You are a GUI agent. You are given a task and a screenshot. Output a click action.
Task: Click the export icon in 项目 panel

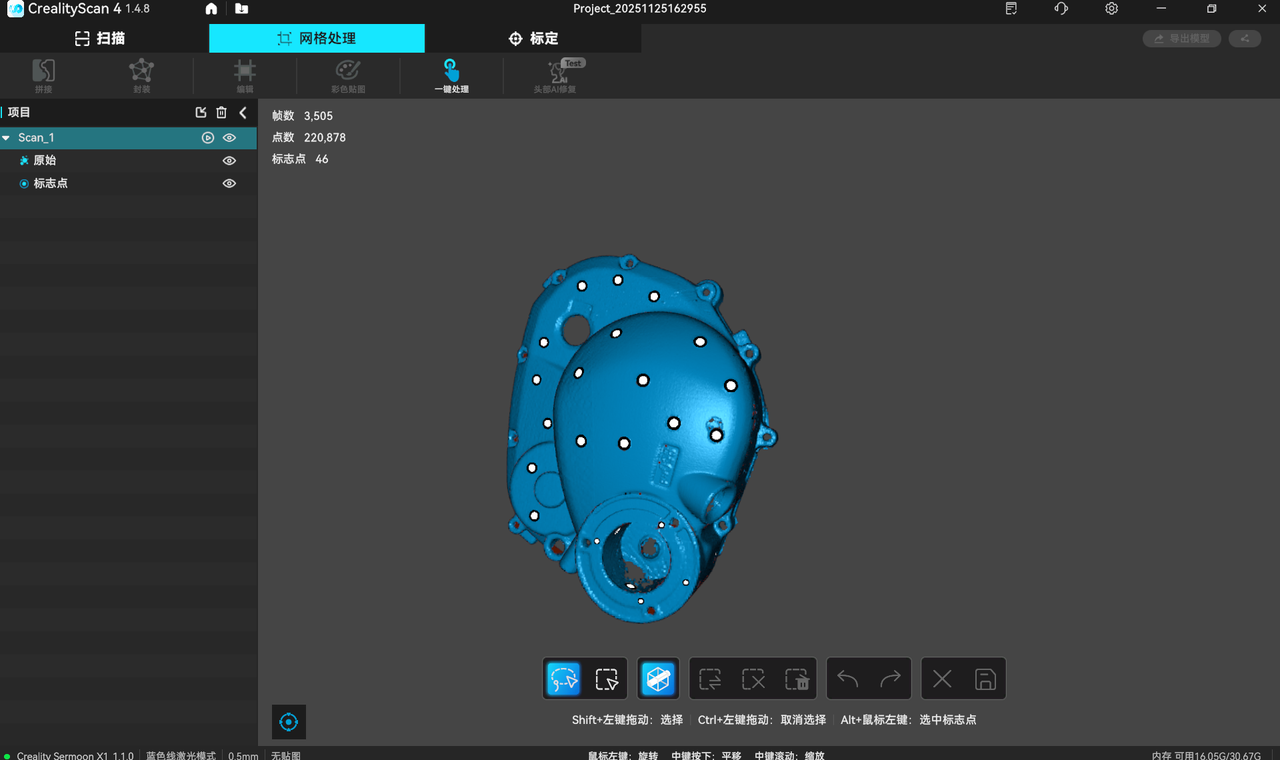point(201,113)
